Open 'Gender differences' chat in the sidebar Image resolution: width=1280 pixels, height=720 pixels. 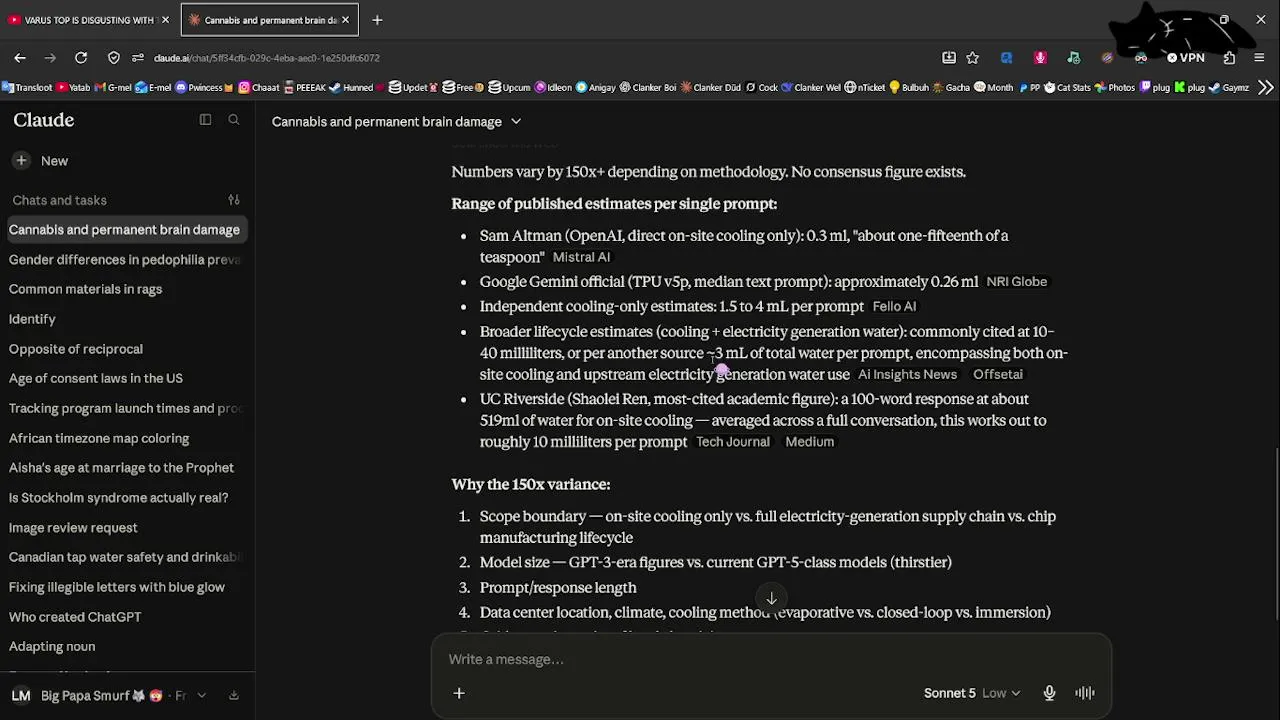pos(125,260)
